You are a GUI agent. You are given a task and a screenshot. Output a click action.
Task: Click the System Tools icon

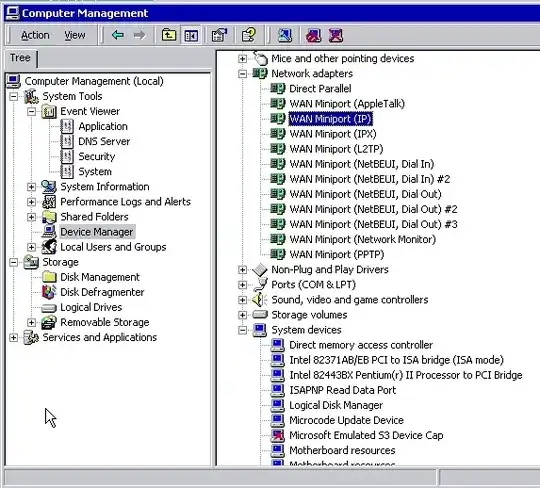click(x=31, y=96)
